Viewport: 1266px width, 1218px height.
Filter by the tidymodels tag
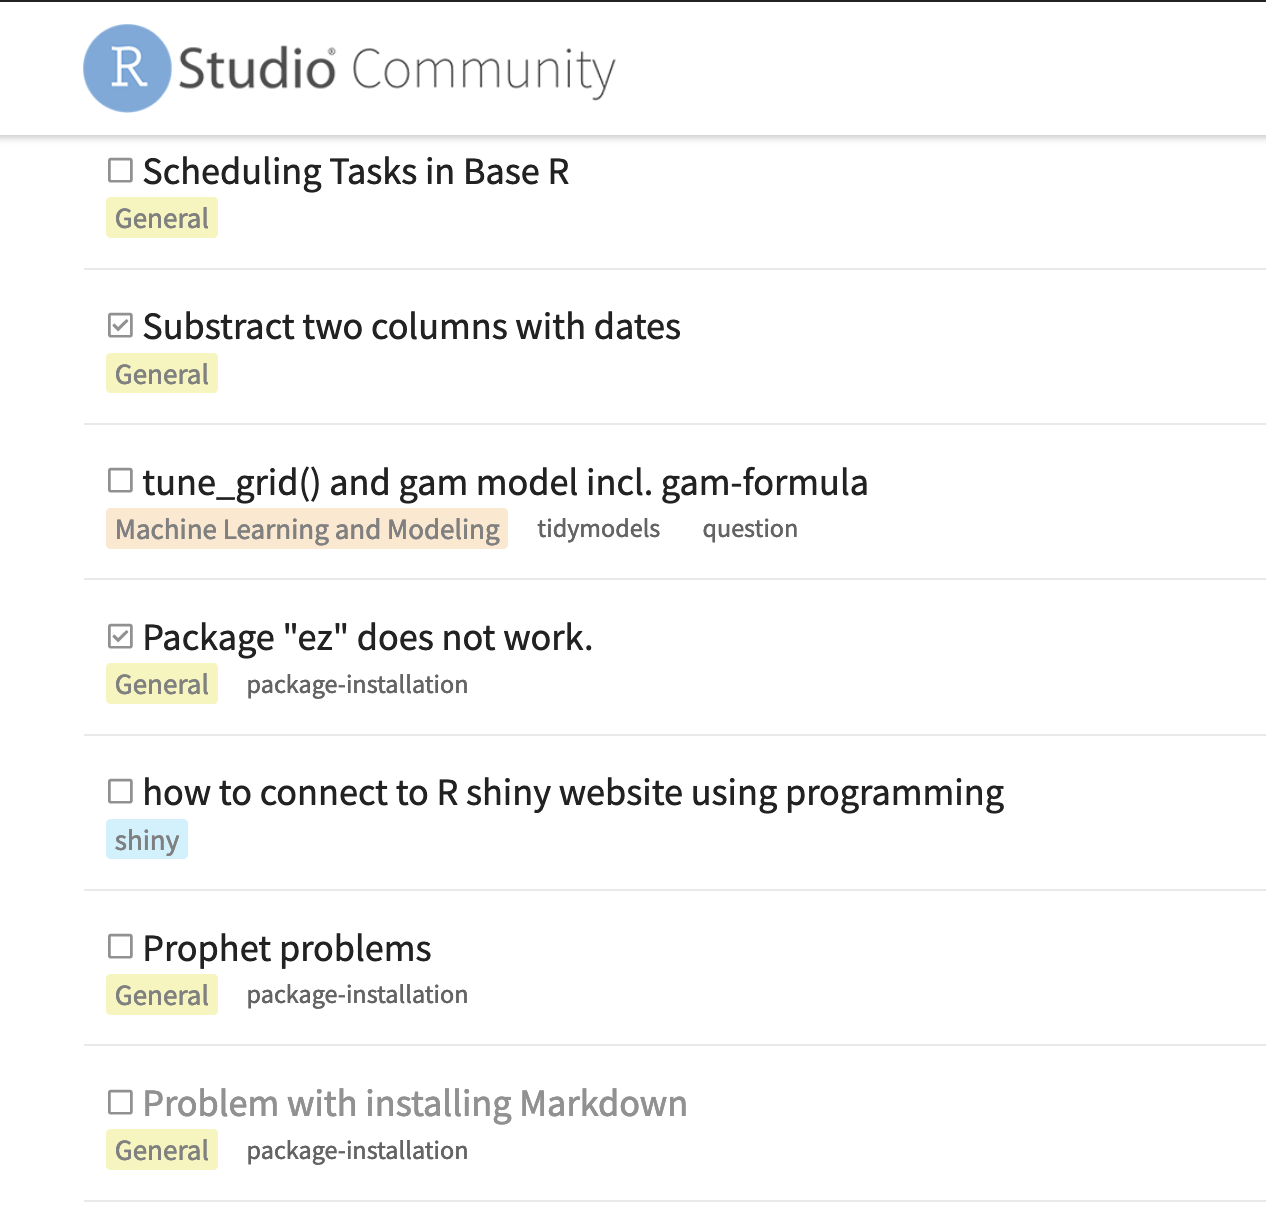pyautogui.click(x=598, y=529)
